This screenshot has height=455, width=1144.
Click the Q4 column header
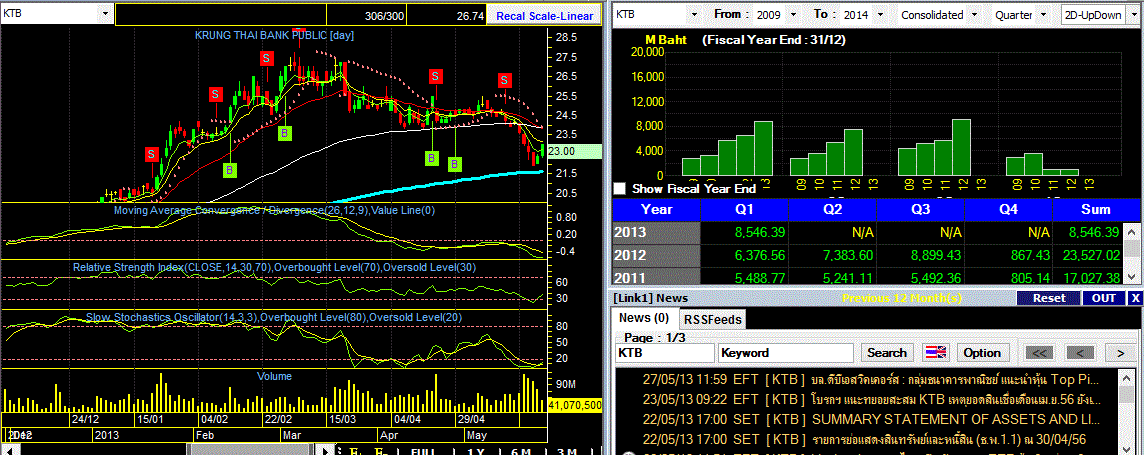(x=1008, y=209)
